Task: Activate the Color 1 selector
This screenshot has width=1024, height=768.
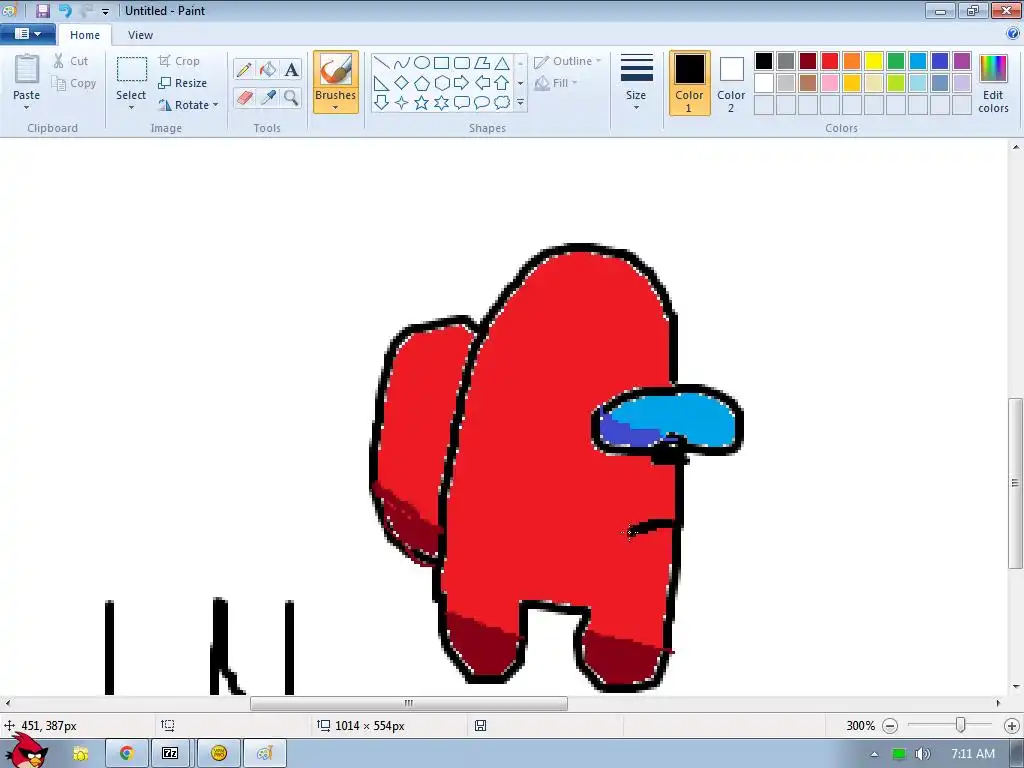Action: tap(690, 82)
